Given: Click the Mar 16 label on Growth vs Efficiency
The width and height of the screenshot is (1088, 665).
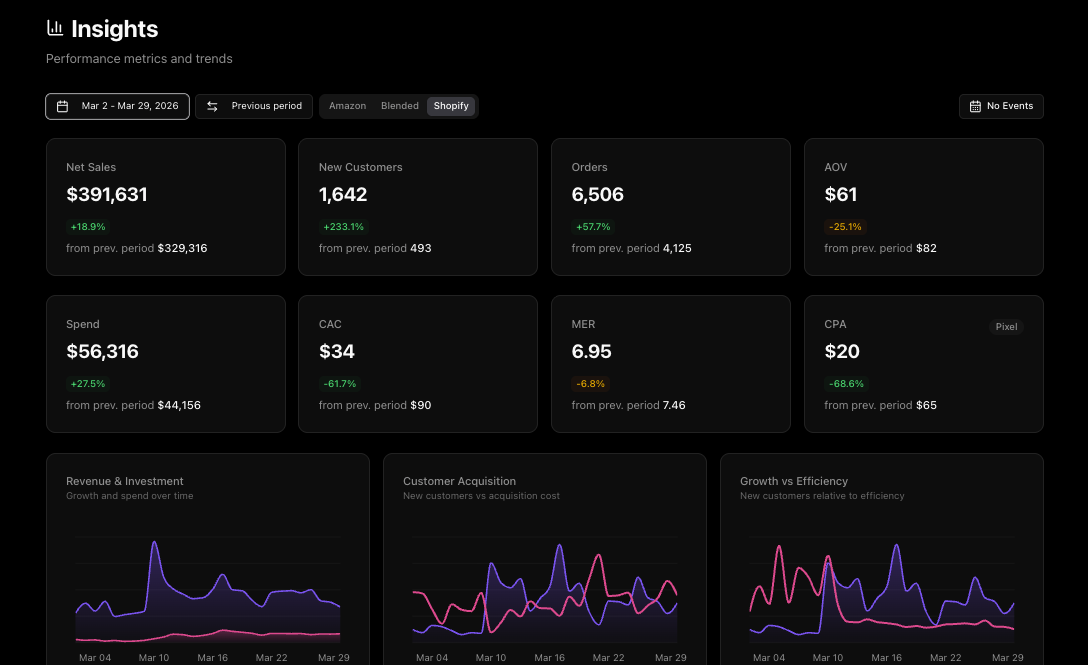Looking at the screenshot, I should pos(886,657).
